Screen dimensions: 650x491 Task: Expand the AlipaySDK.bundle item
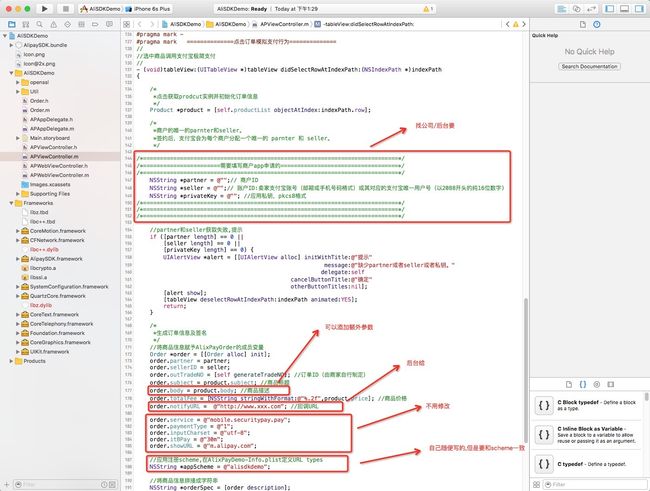[x=11, y=45]
